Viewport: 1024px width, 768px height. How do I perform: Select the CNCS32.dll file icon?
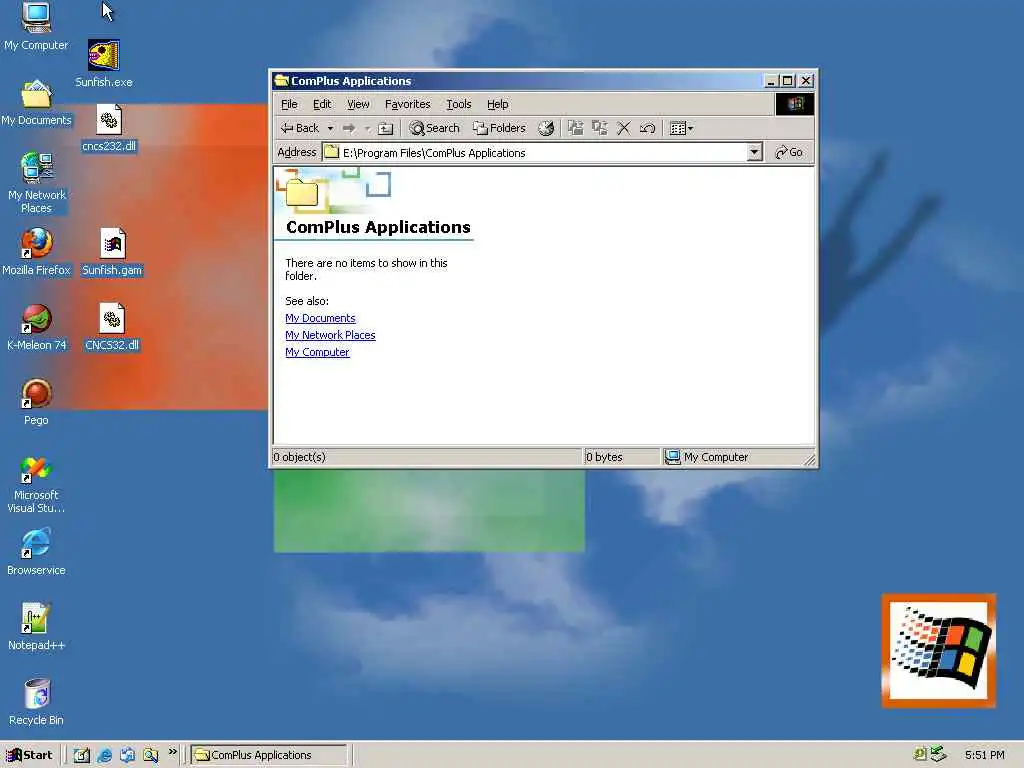[x=112, y=327]
